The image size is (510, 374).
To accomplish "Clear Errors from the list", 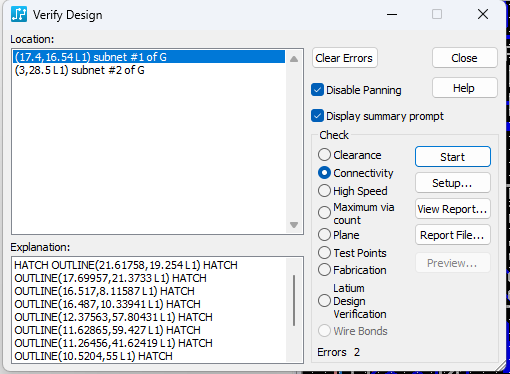I will (345, 58).
